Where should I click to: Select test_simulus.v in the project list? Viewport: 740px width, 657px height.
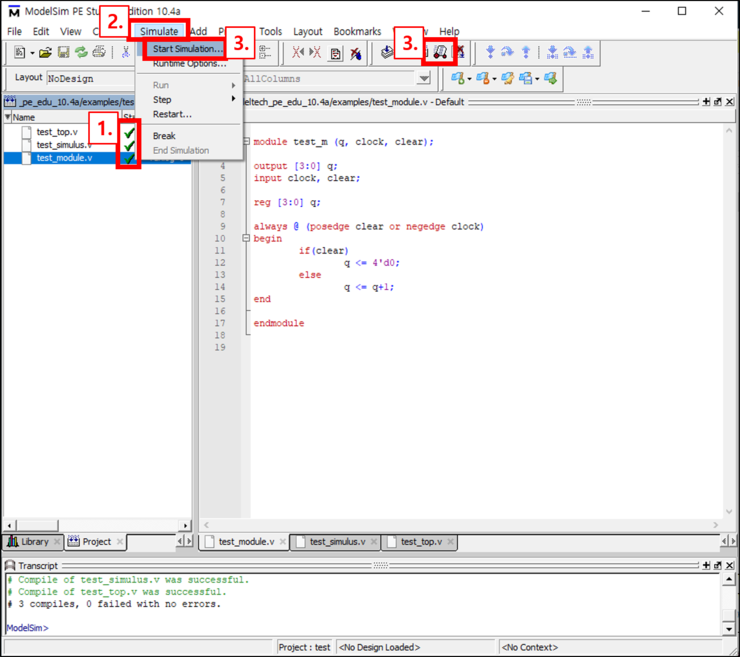pyautogui.click(x=63, y=144)
